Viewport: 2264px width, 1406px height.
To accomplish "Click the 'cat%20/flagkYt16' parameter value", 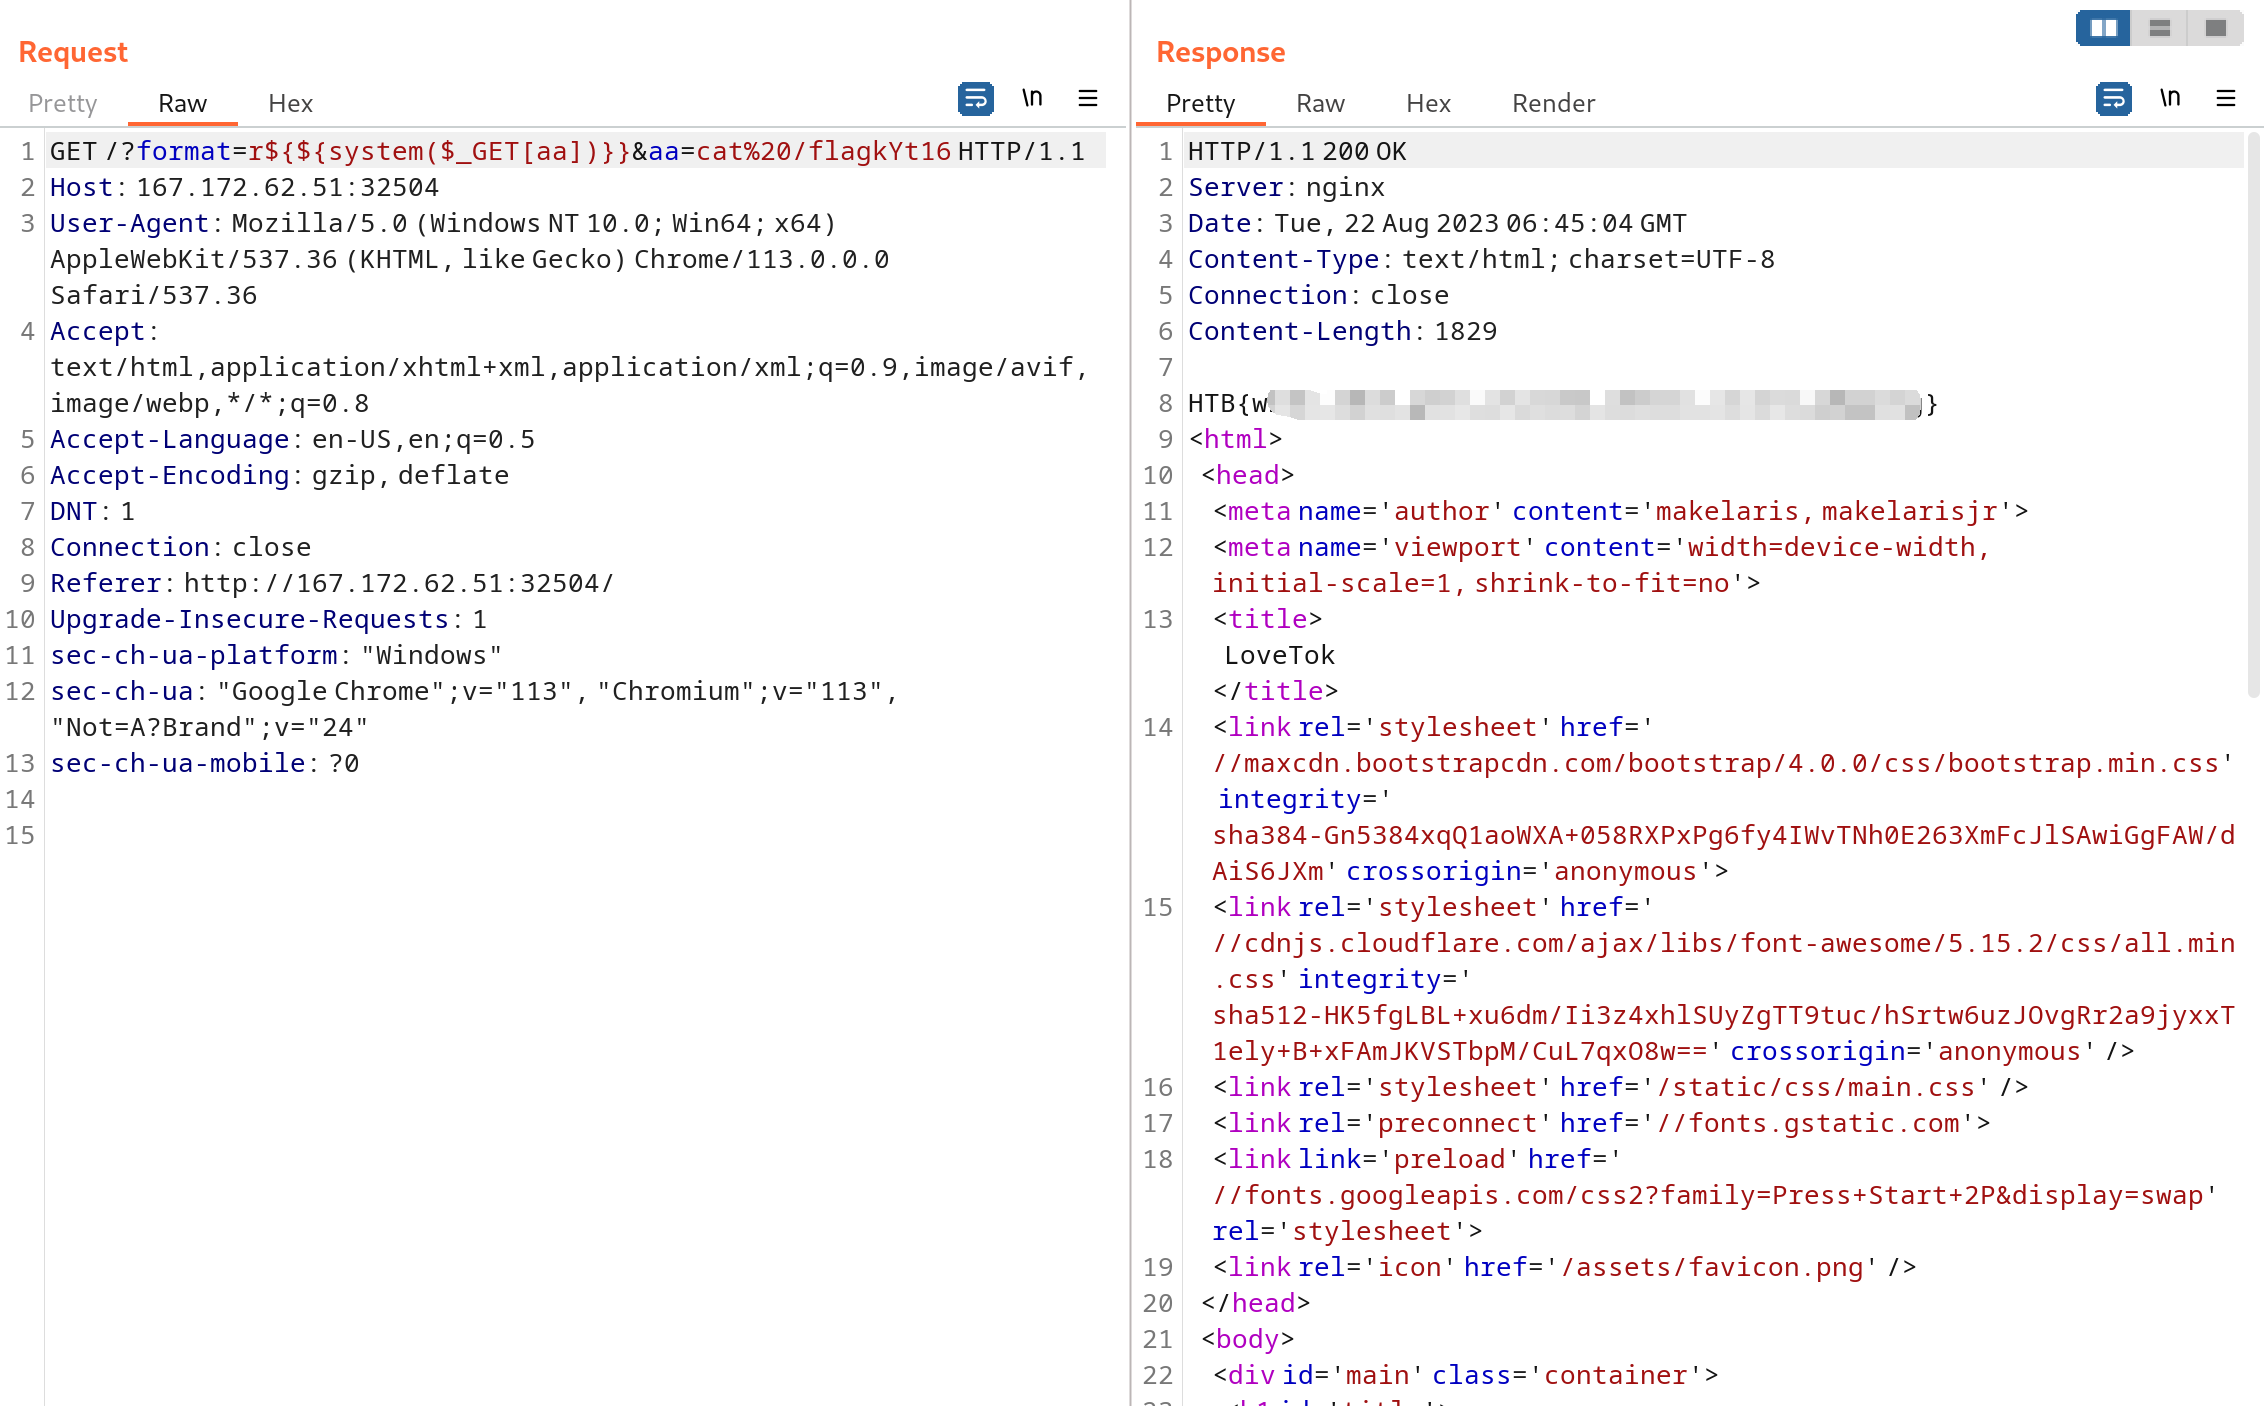I will [x=823, y=151].
